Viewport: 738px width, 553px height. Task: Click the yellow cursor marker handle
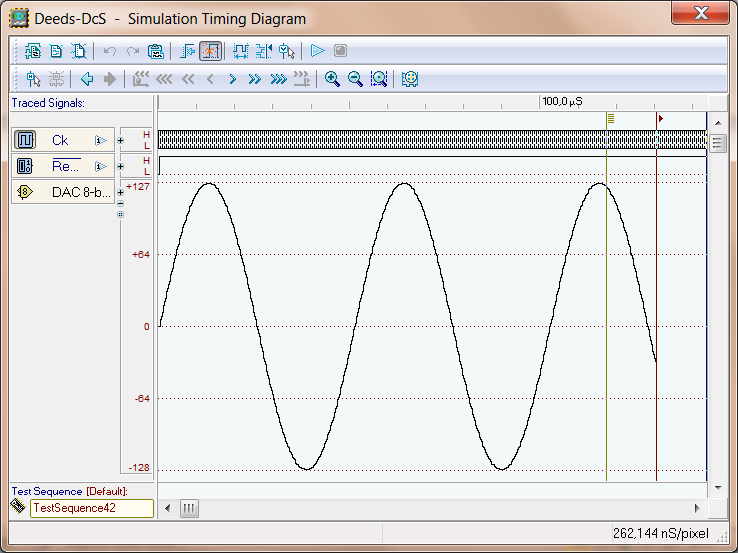click(x=610, y=118)
